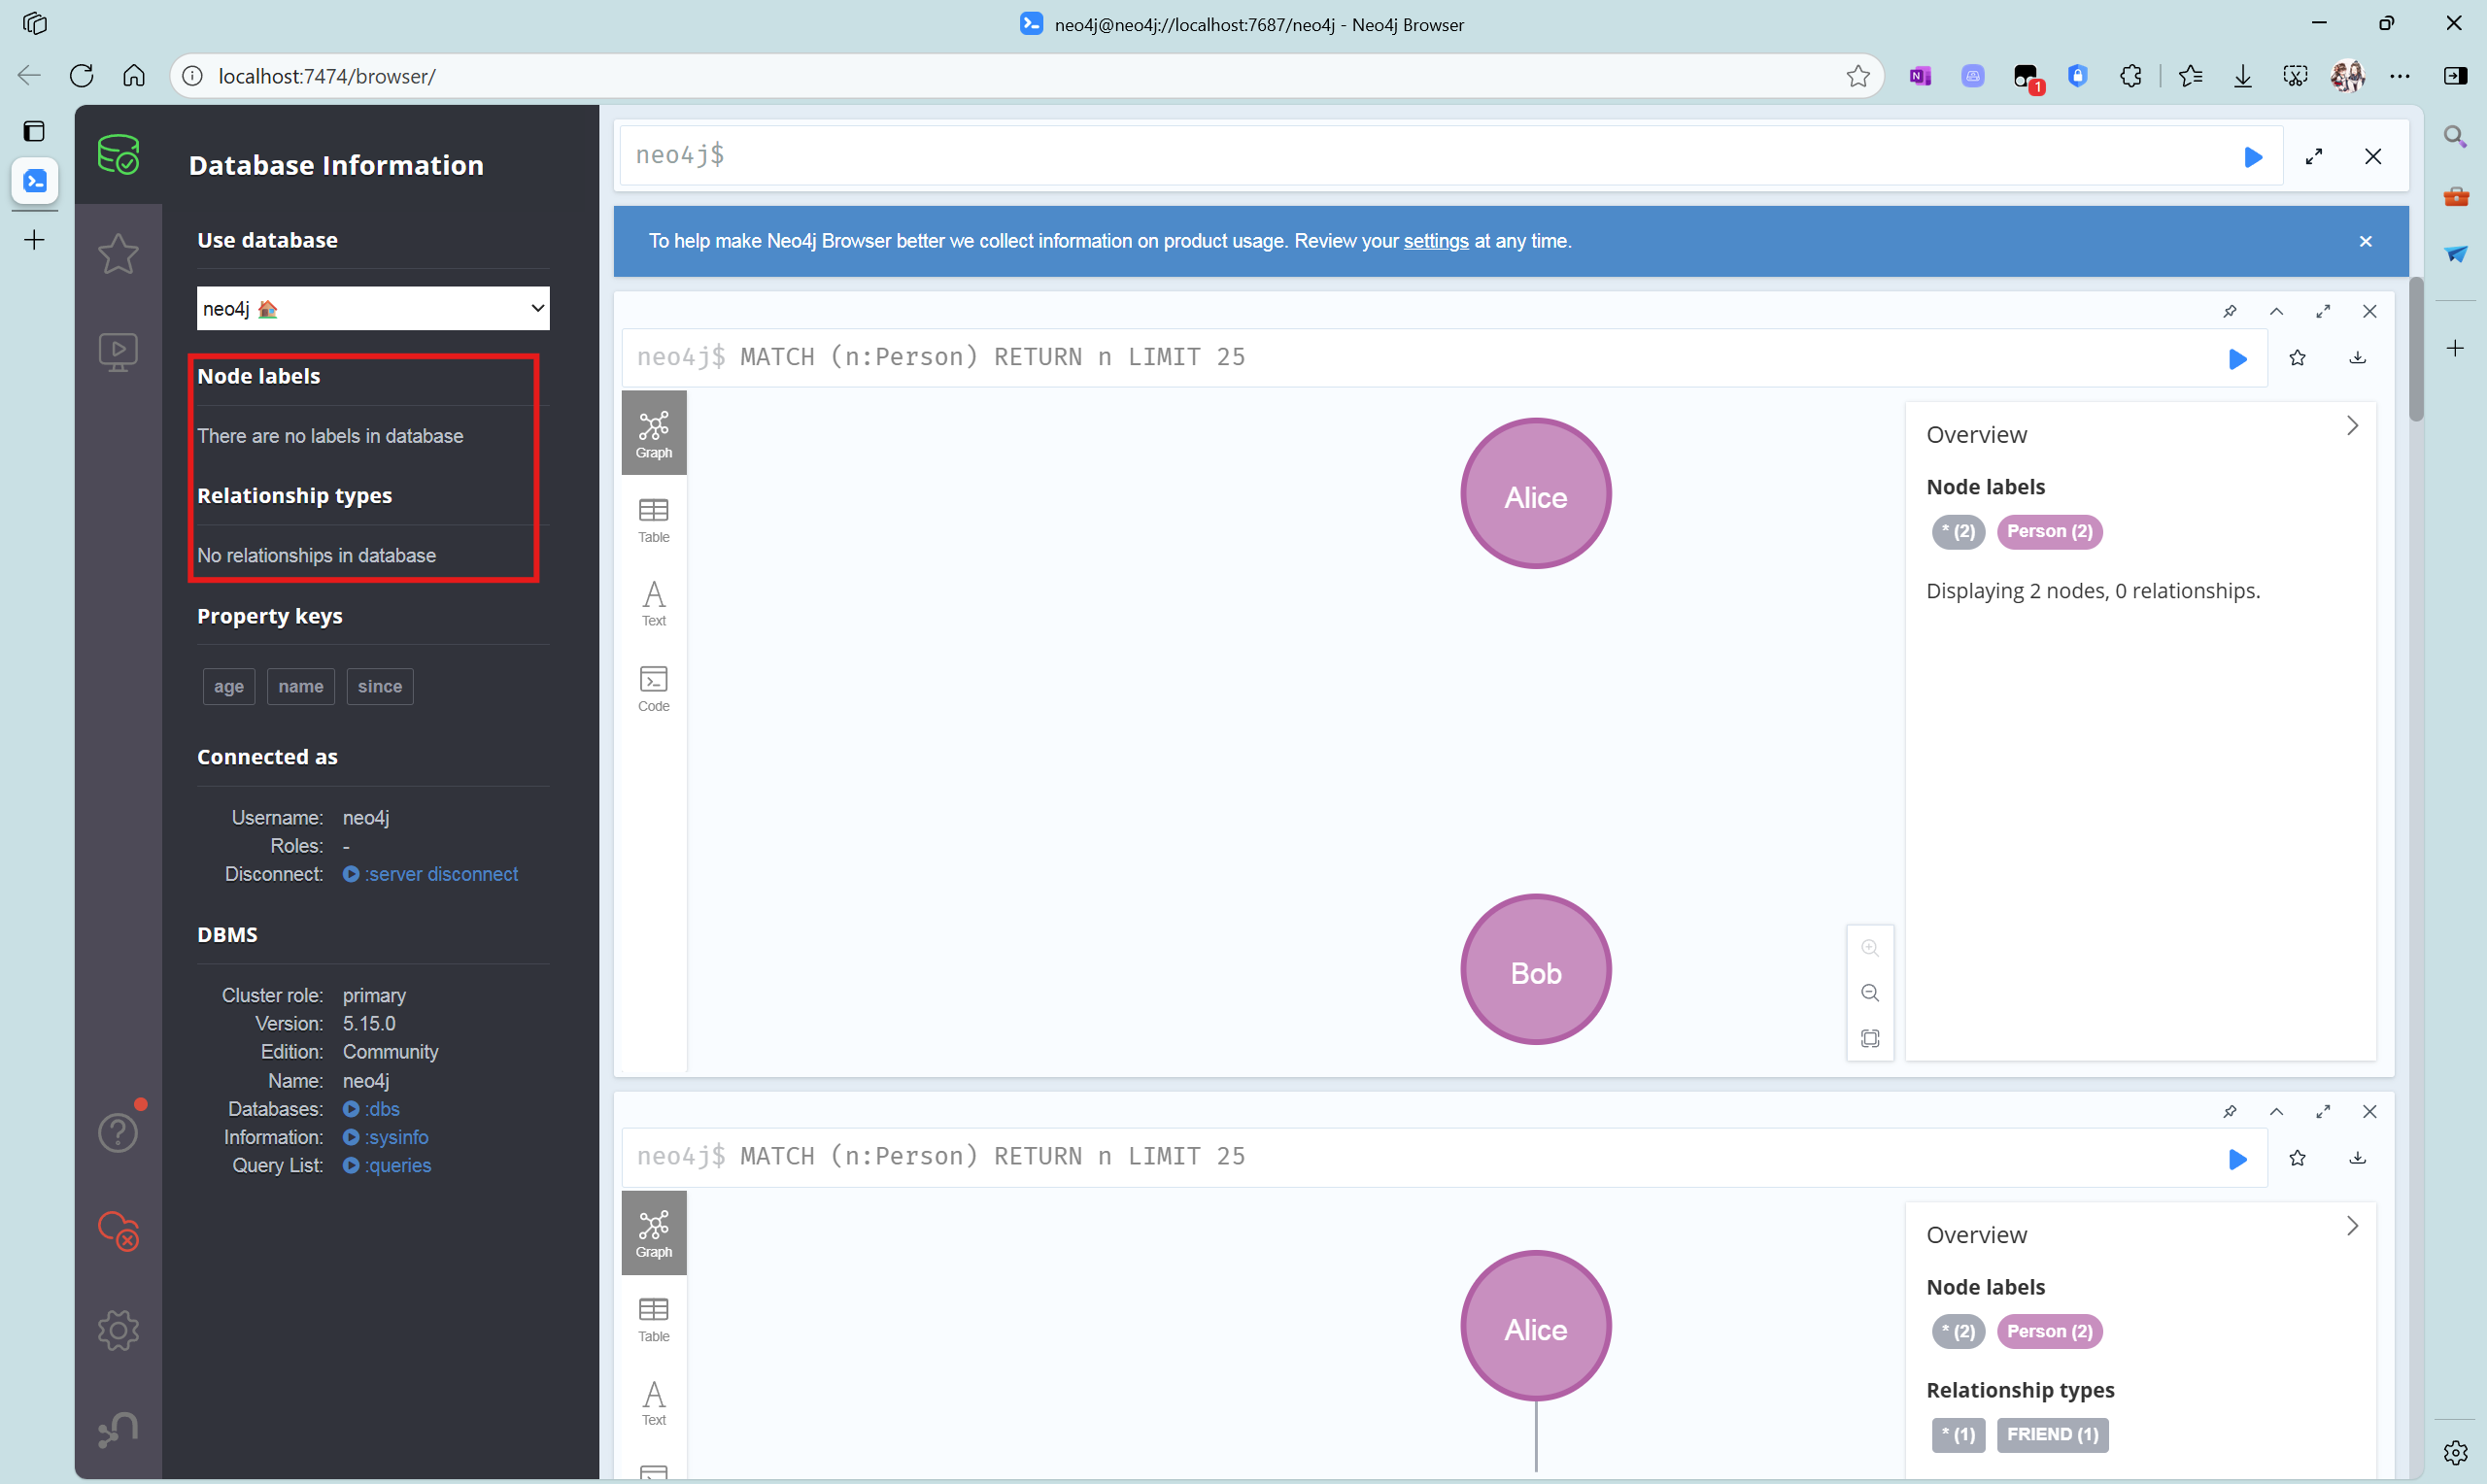
Task: Rerun the first MATCH Person query
Action: point(2237,358)
